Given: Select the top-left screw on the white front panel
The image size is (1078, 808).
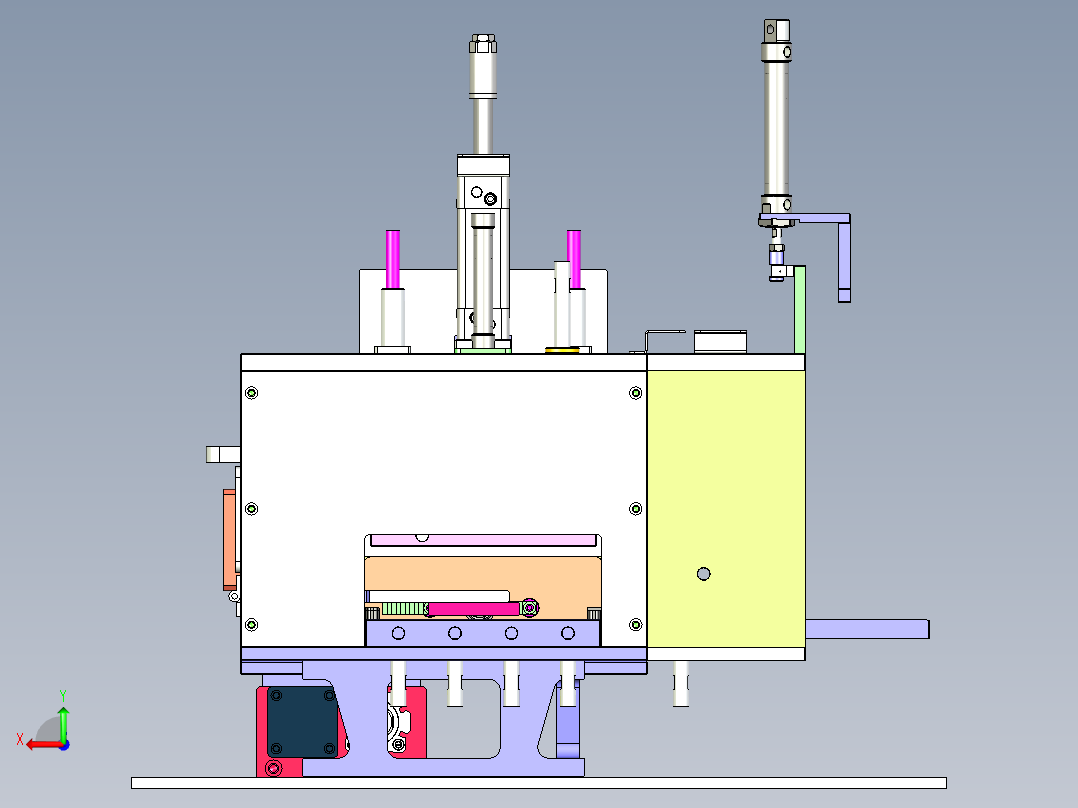Looking at the screenshot, I should (x=252, y=393).
